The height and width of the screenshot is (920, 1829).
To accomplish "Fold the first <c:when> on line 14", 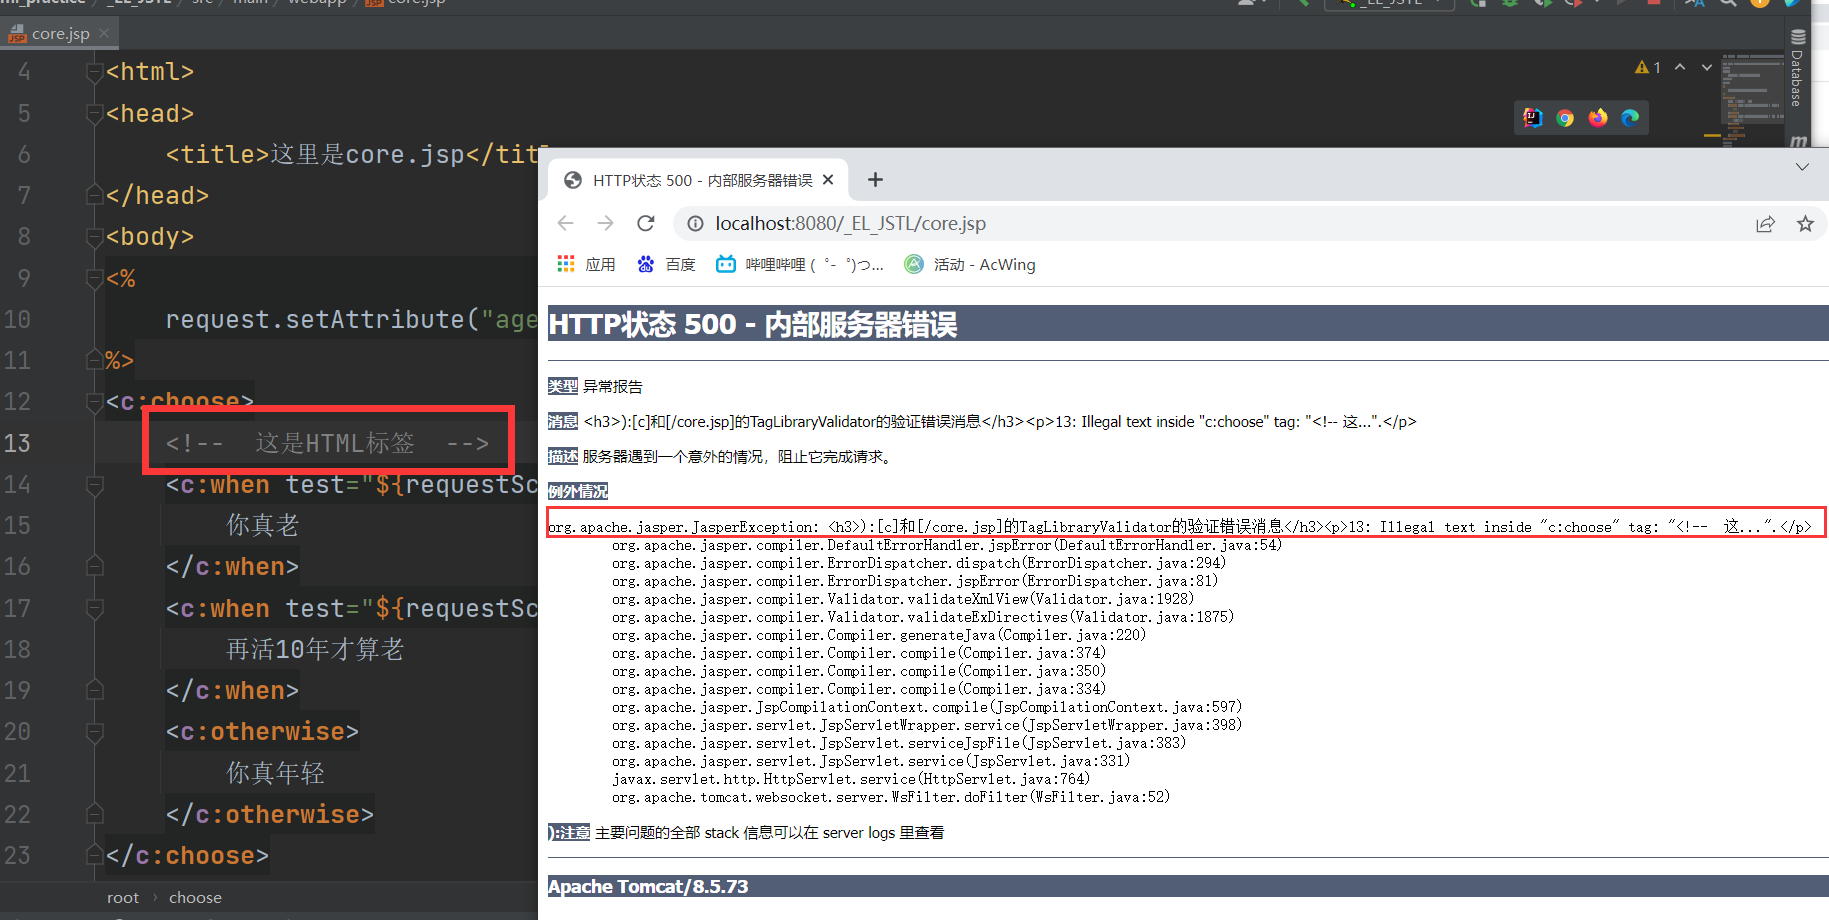I will 95,485.
